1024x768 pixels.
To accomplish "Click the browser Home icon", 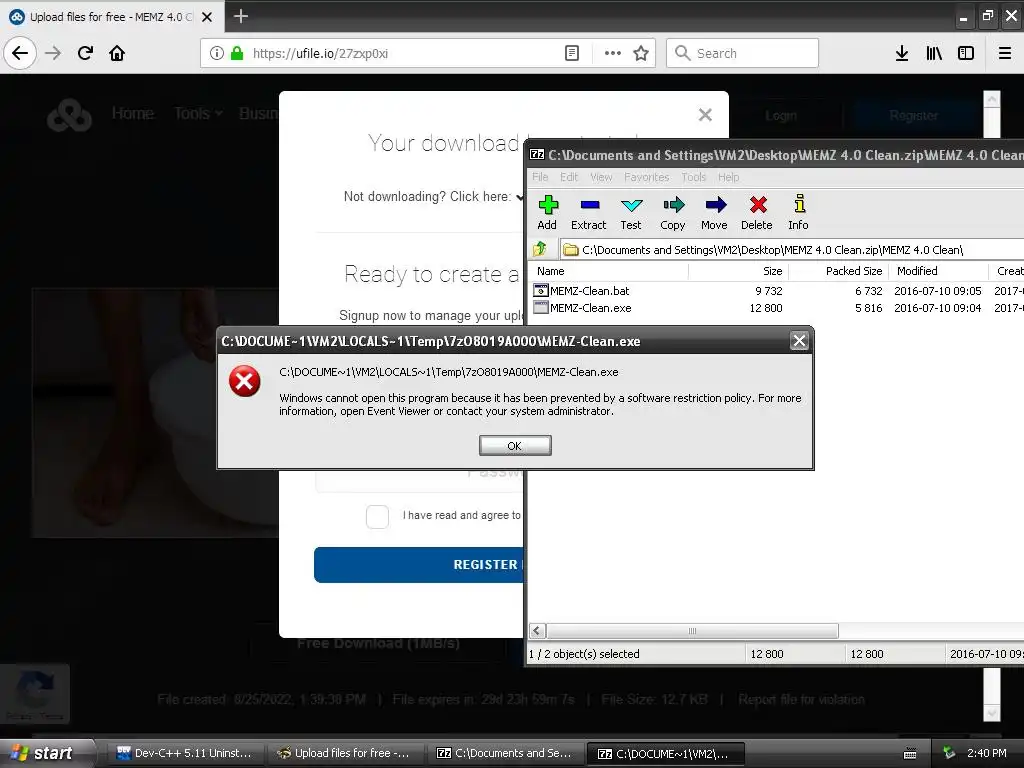I will tap(117, 53).
